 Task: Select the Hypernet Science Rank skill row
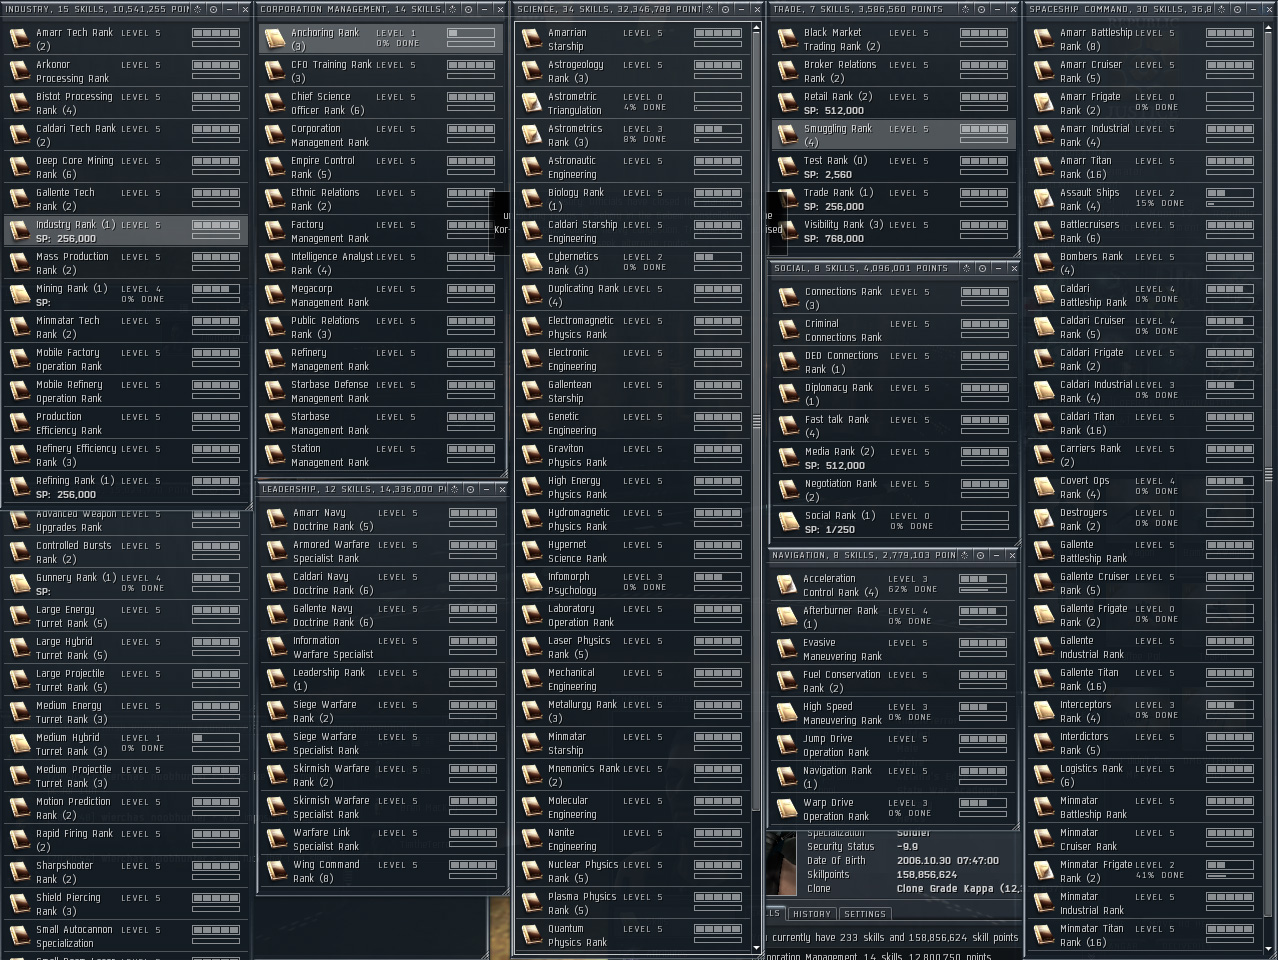pyautogui.click(x=634, y=551)
